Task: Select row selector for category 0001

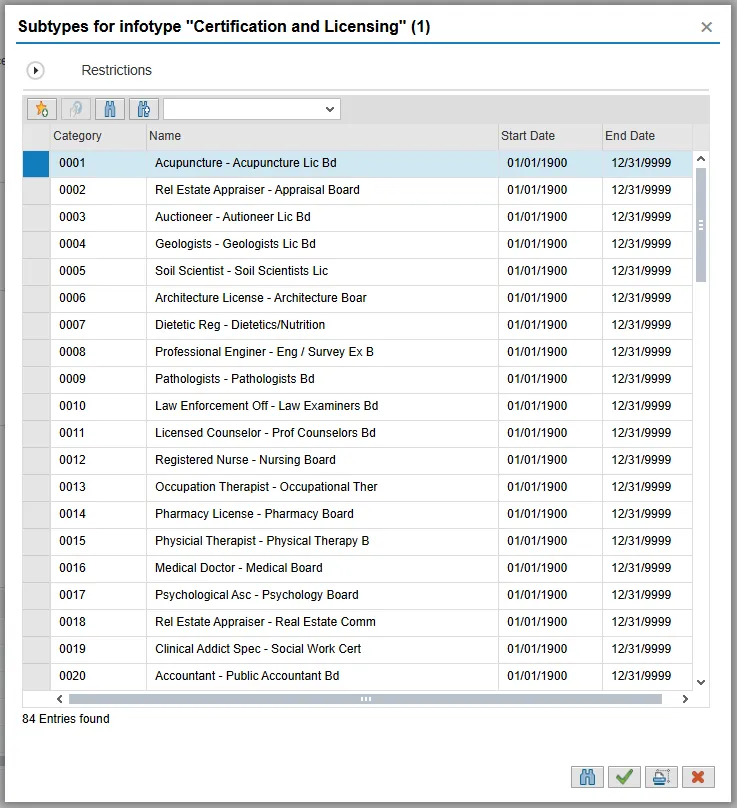Action: [x=36, y=163]
